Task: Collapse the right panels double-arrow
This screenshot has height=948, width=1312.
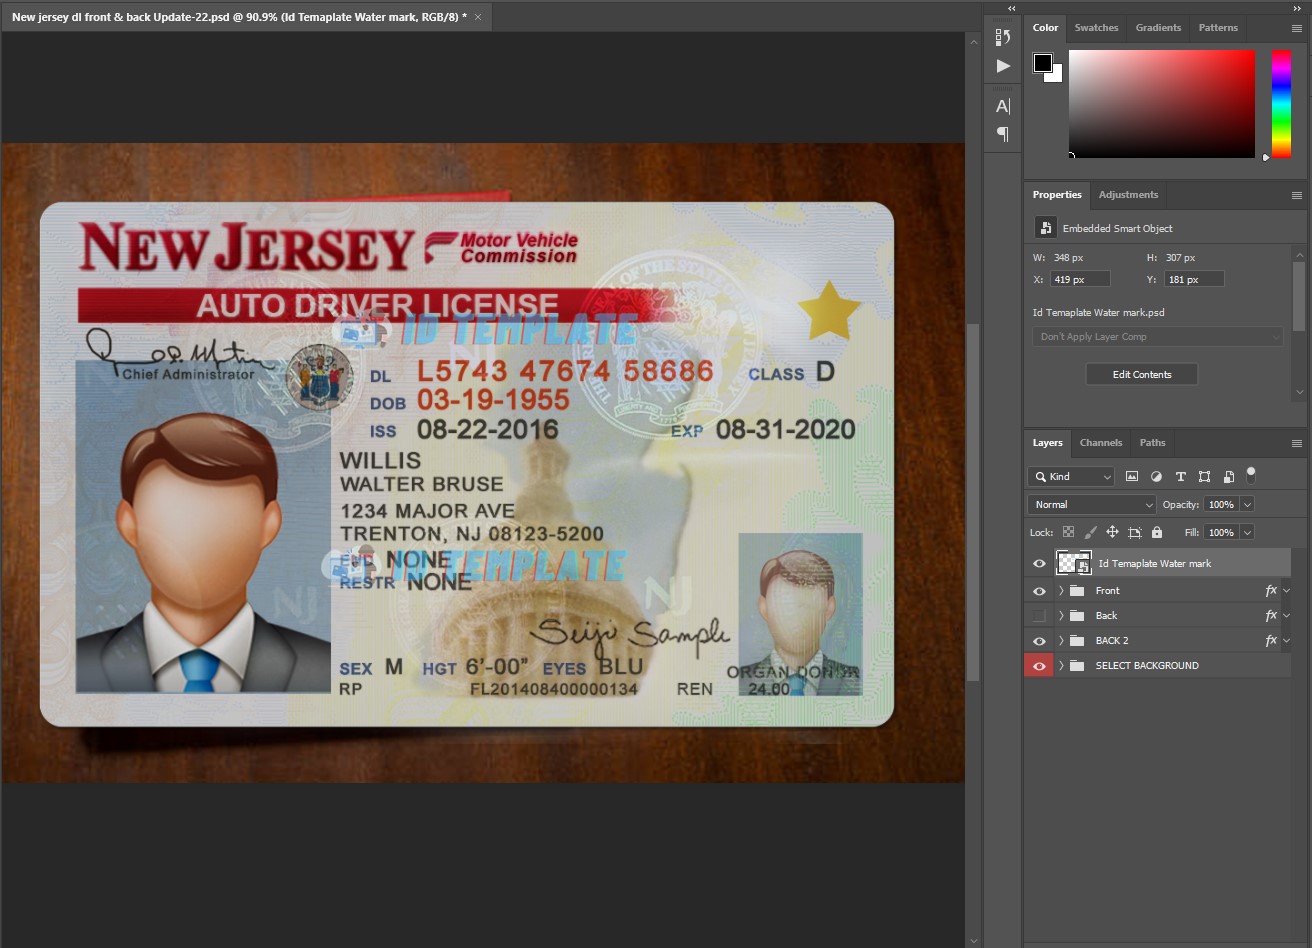Action: [x=1297, y=8]
